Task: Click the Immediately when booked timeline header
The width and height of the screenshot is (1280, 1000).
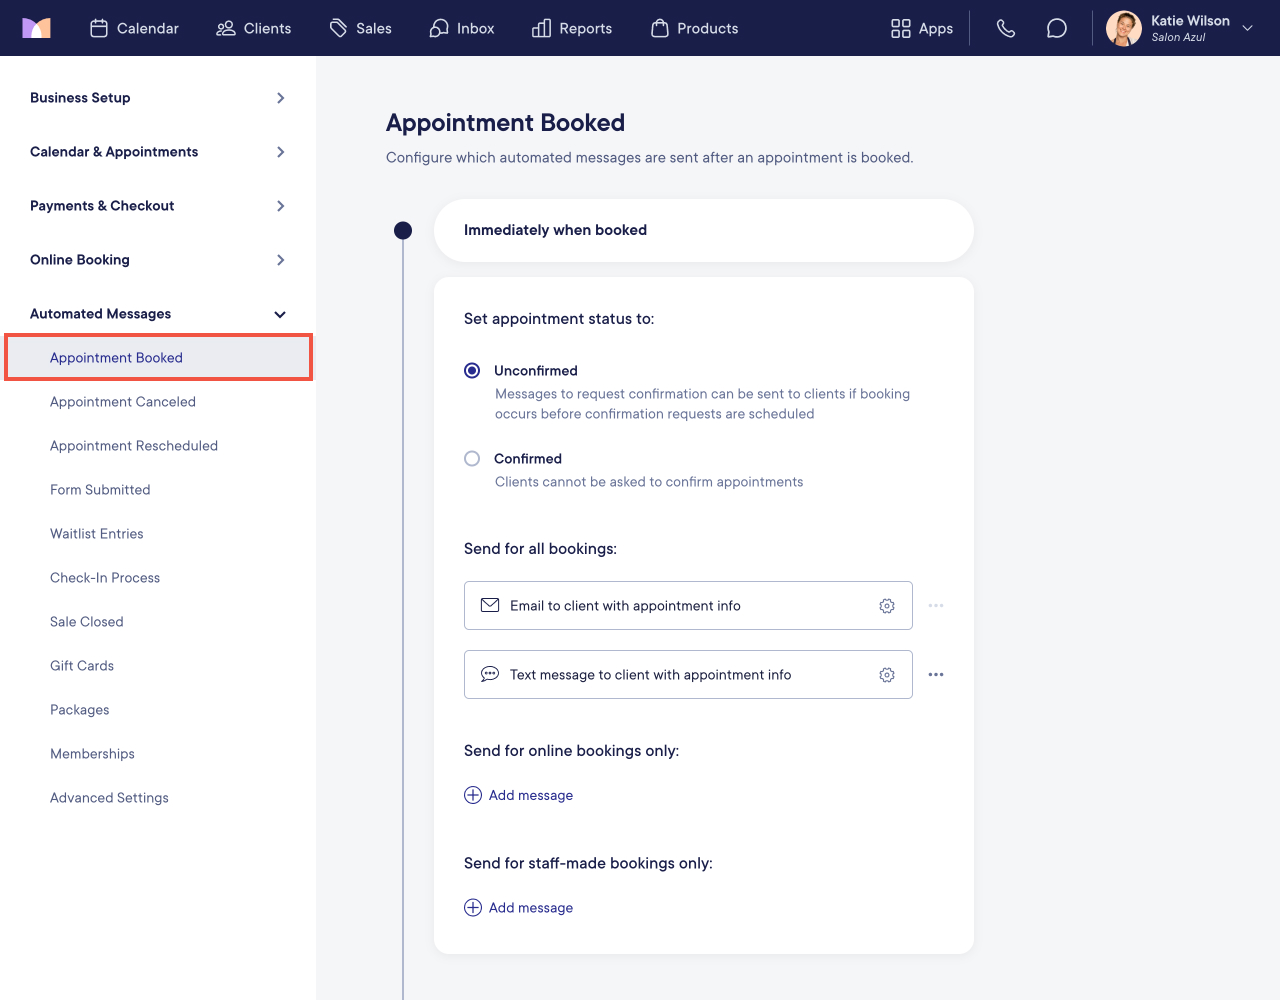Action: pyautogui.click(x=703, y=230)
